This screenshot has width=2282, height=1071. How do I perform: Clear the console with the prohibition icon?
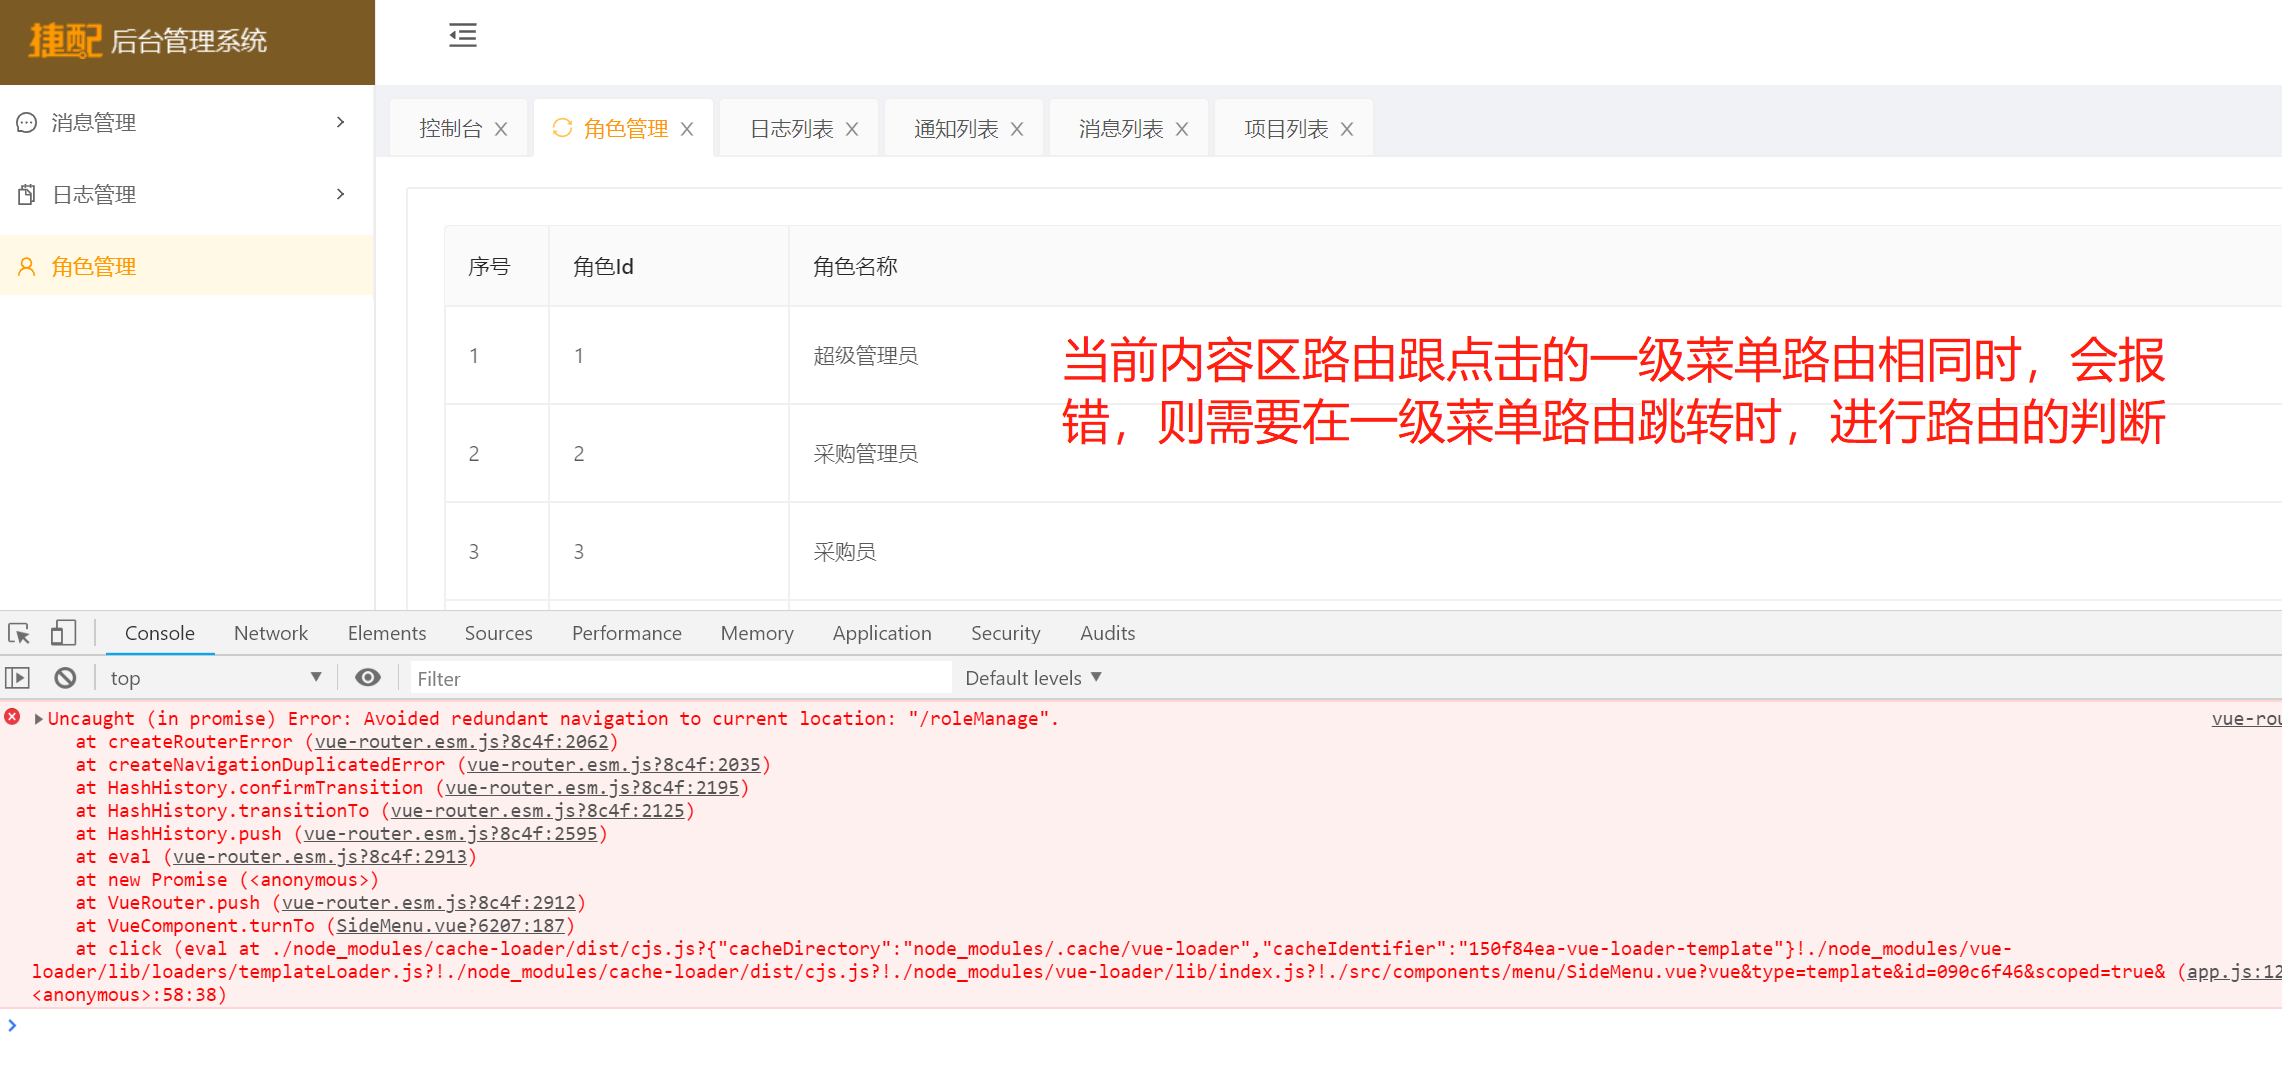point(64,677)
